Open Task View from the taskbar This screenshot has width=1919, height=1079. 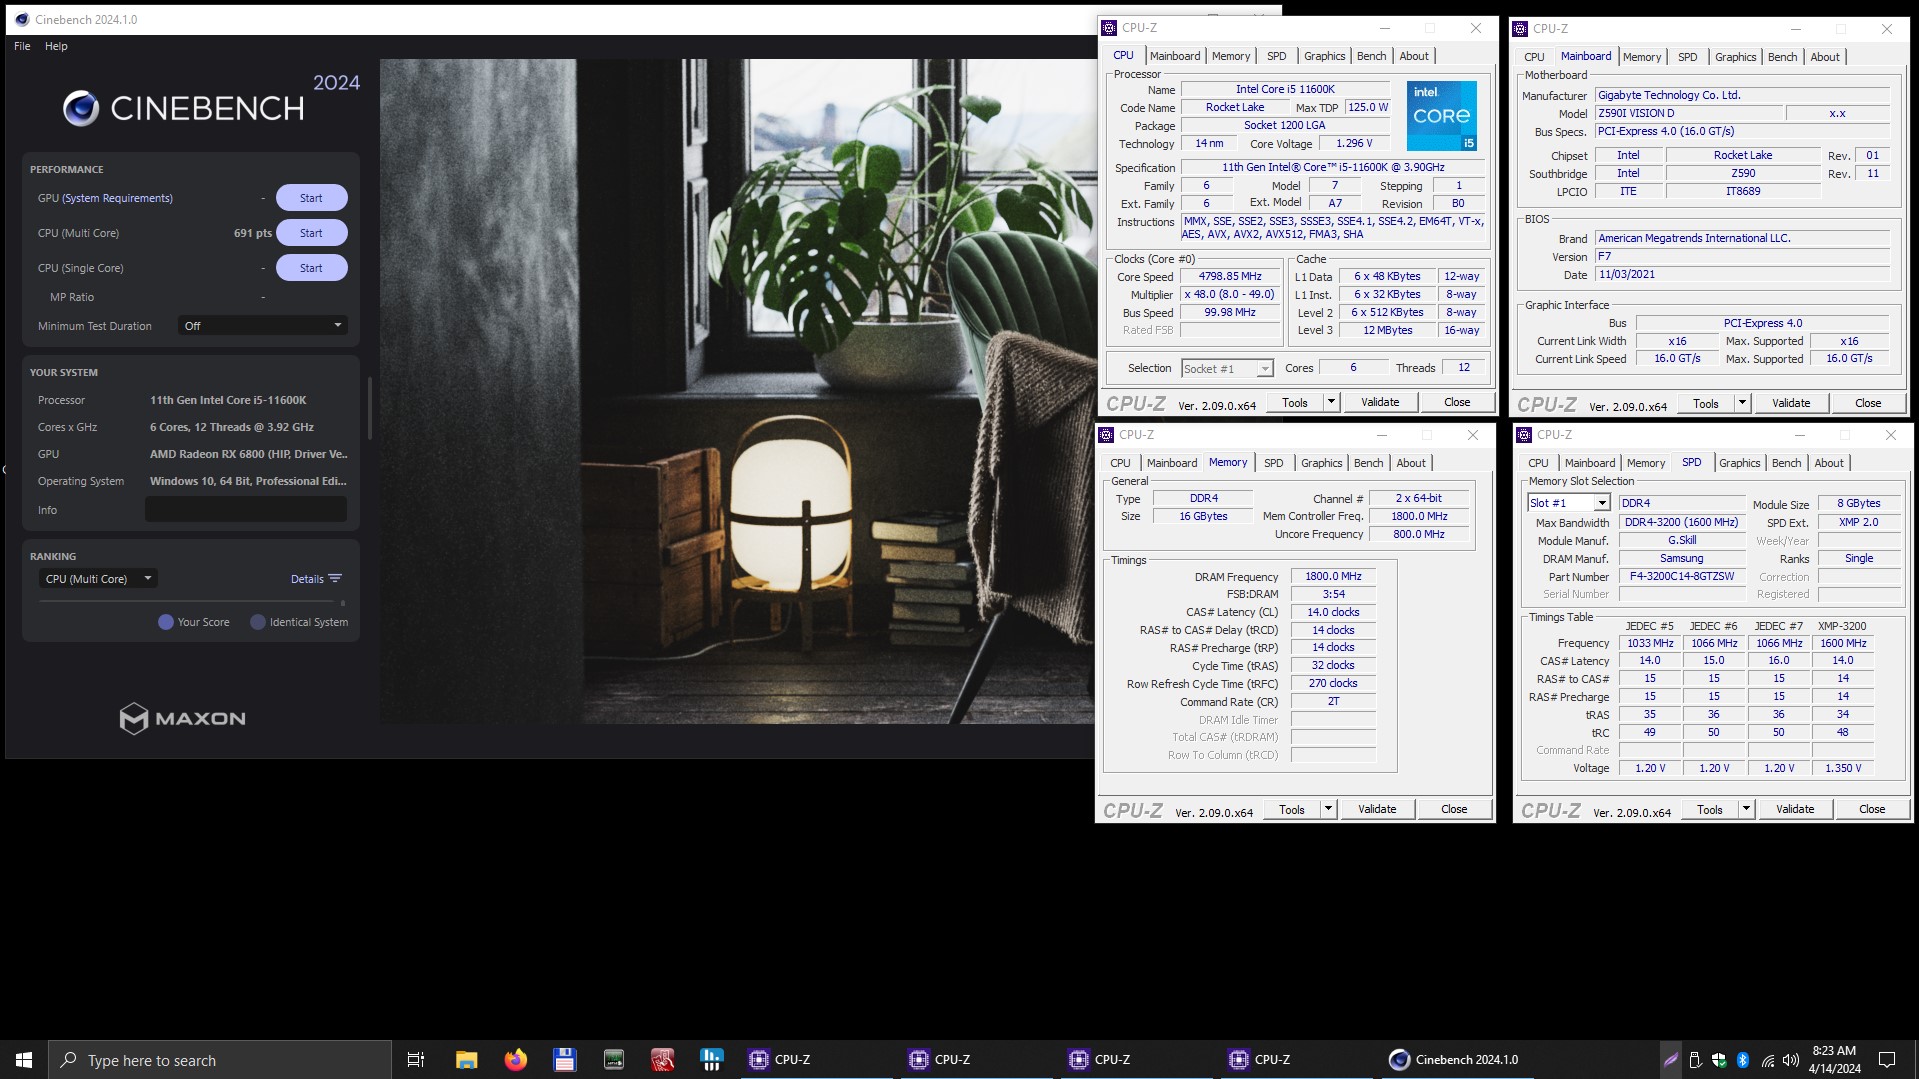click(416, 1060)
